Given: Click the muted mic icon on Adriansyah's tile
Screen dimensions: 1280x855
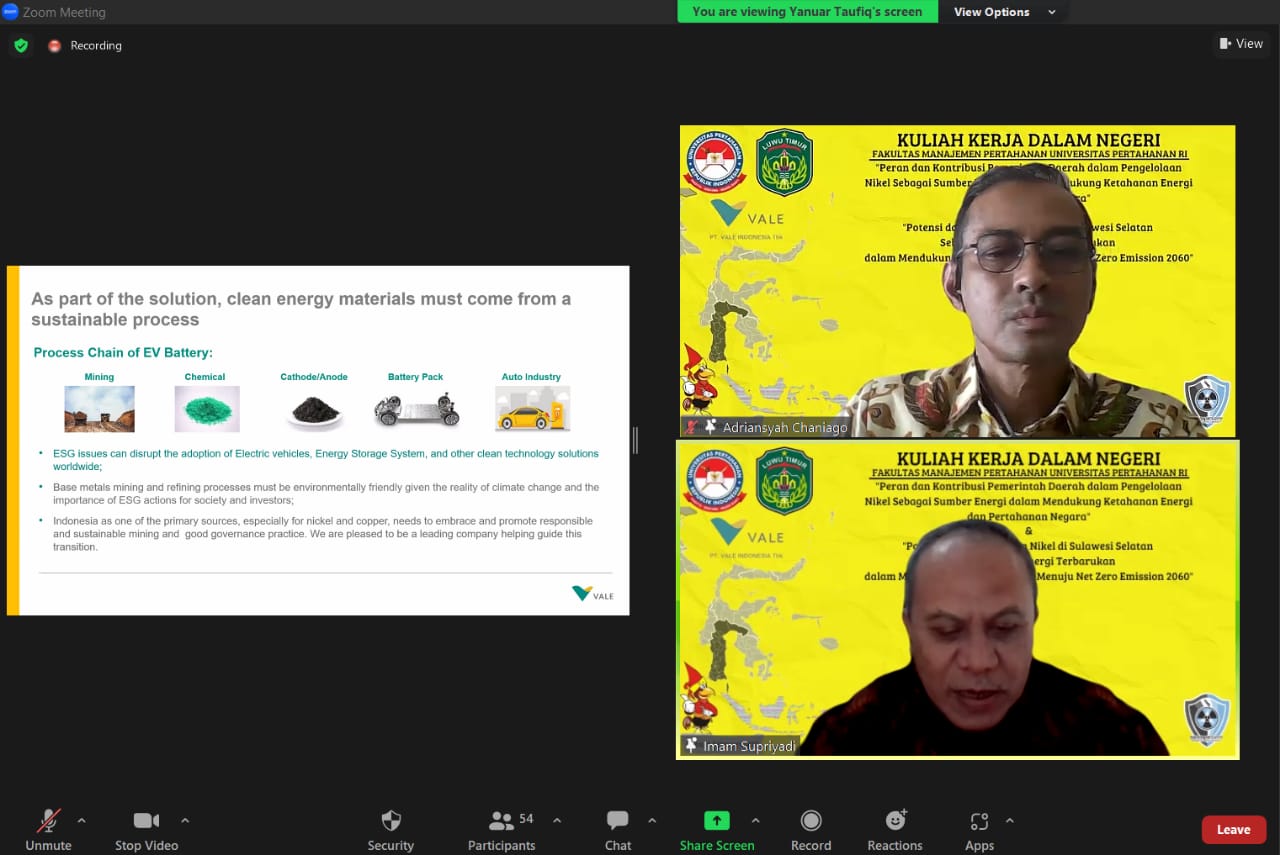Looking at the screenshot, I should click(691, 427).
